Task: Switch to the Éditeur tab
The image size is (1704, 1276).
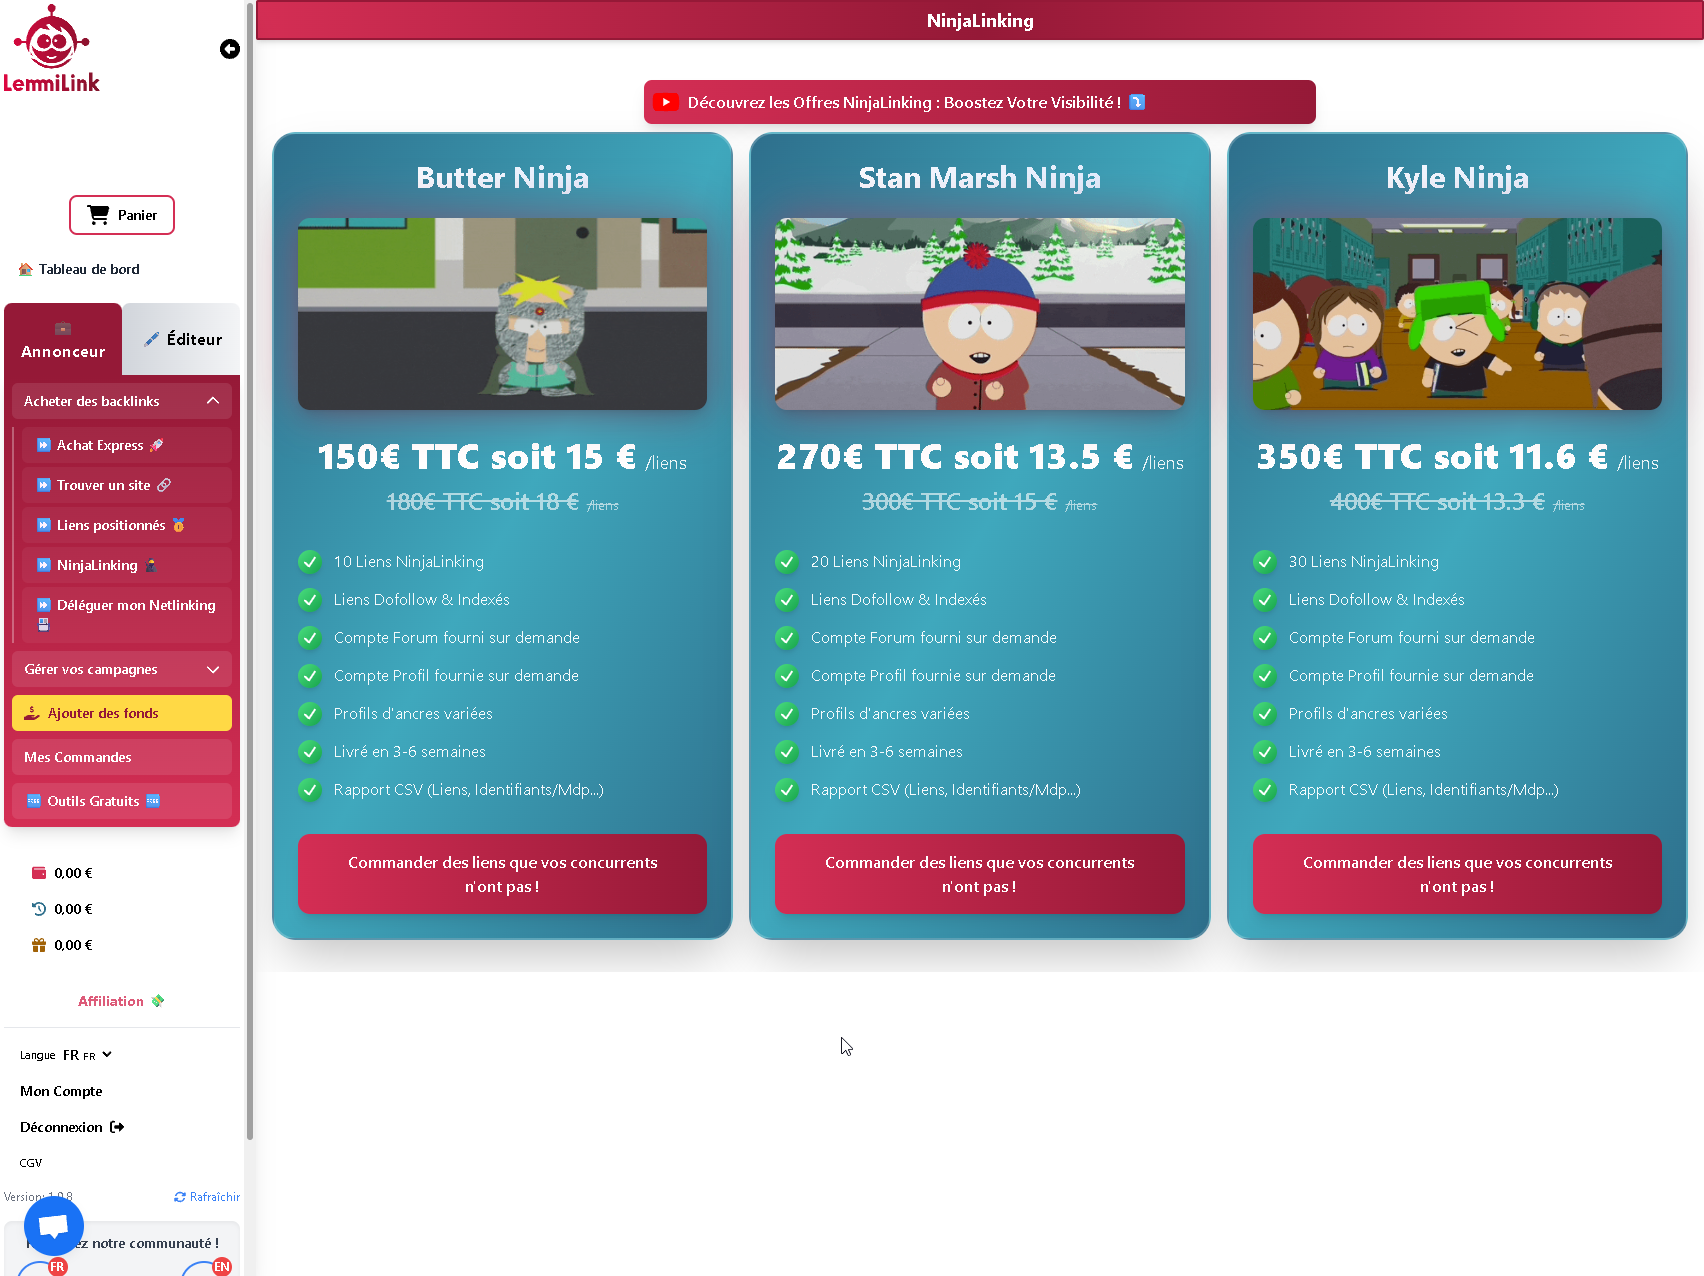Action: [182, 339]
